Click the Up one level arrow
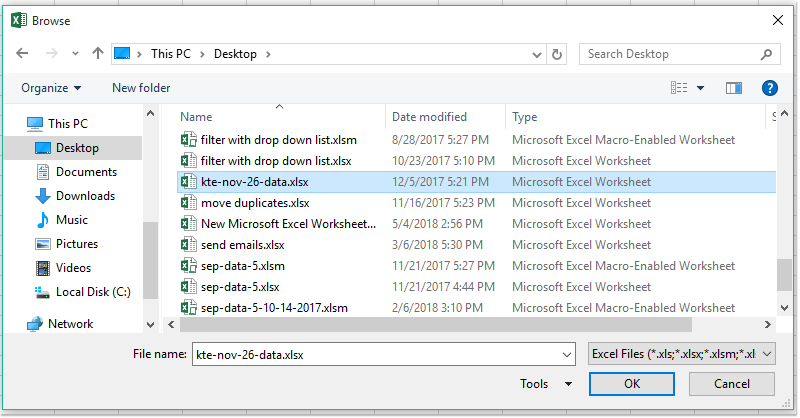This screenshot has width=800, height=418. pos(97,54)
